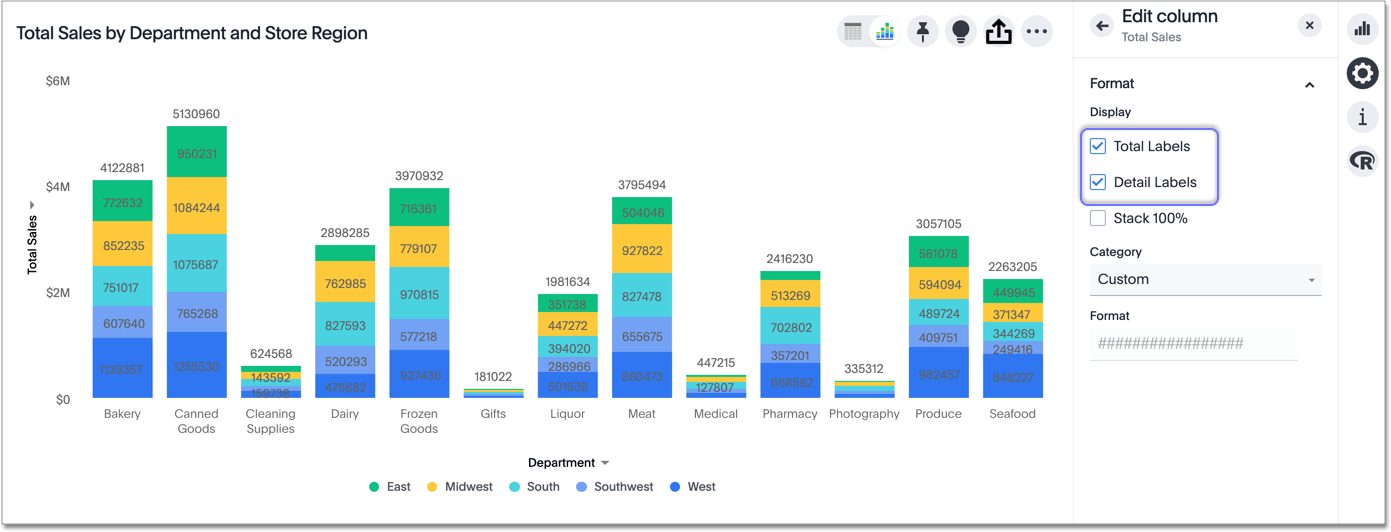Open the more options ellipsis menu
This screenshot has width=1391, height=532.
(1036, 32)
